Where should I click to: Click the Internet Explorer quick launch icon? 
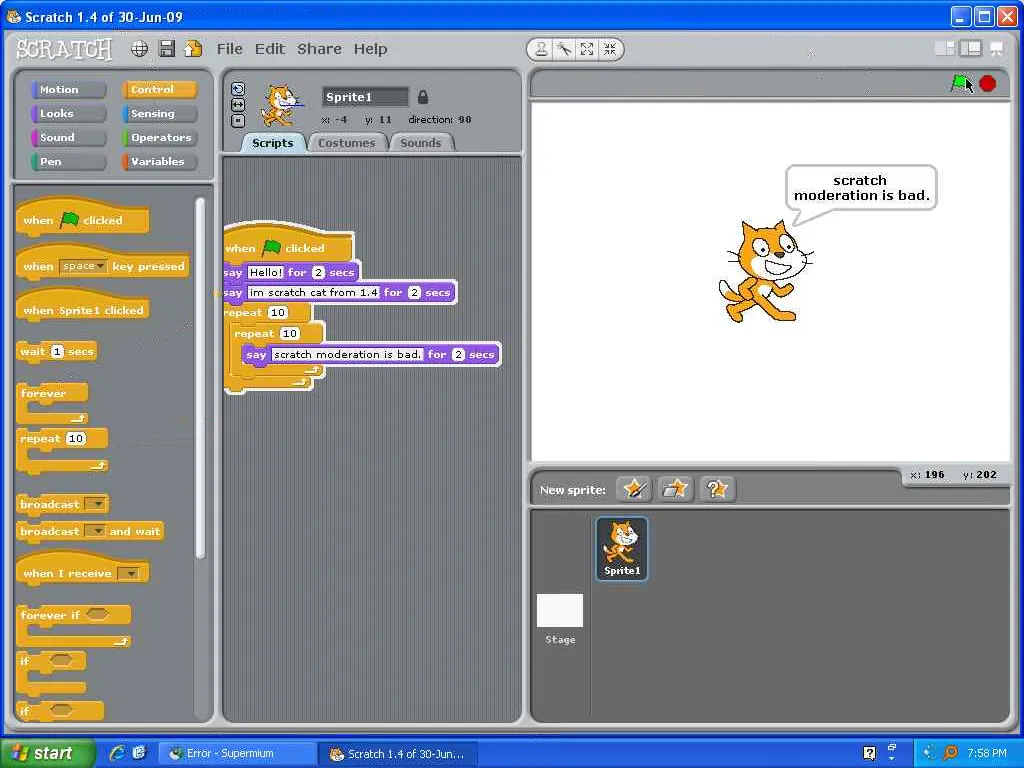[x=118, y=753]
